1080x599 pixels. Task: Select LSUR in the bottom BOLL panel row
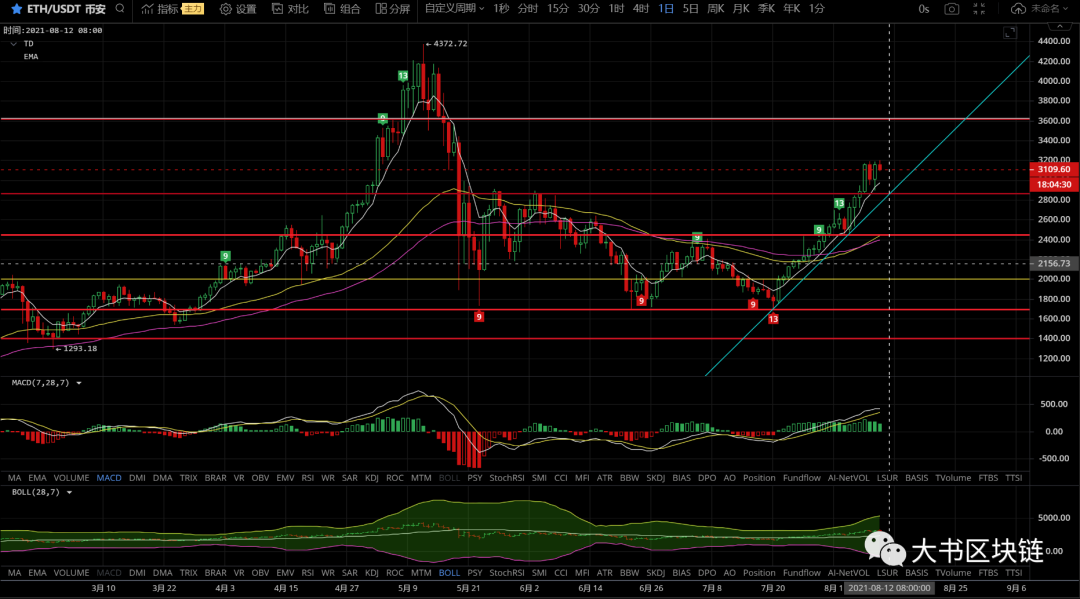tap(887, 573)
